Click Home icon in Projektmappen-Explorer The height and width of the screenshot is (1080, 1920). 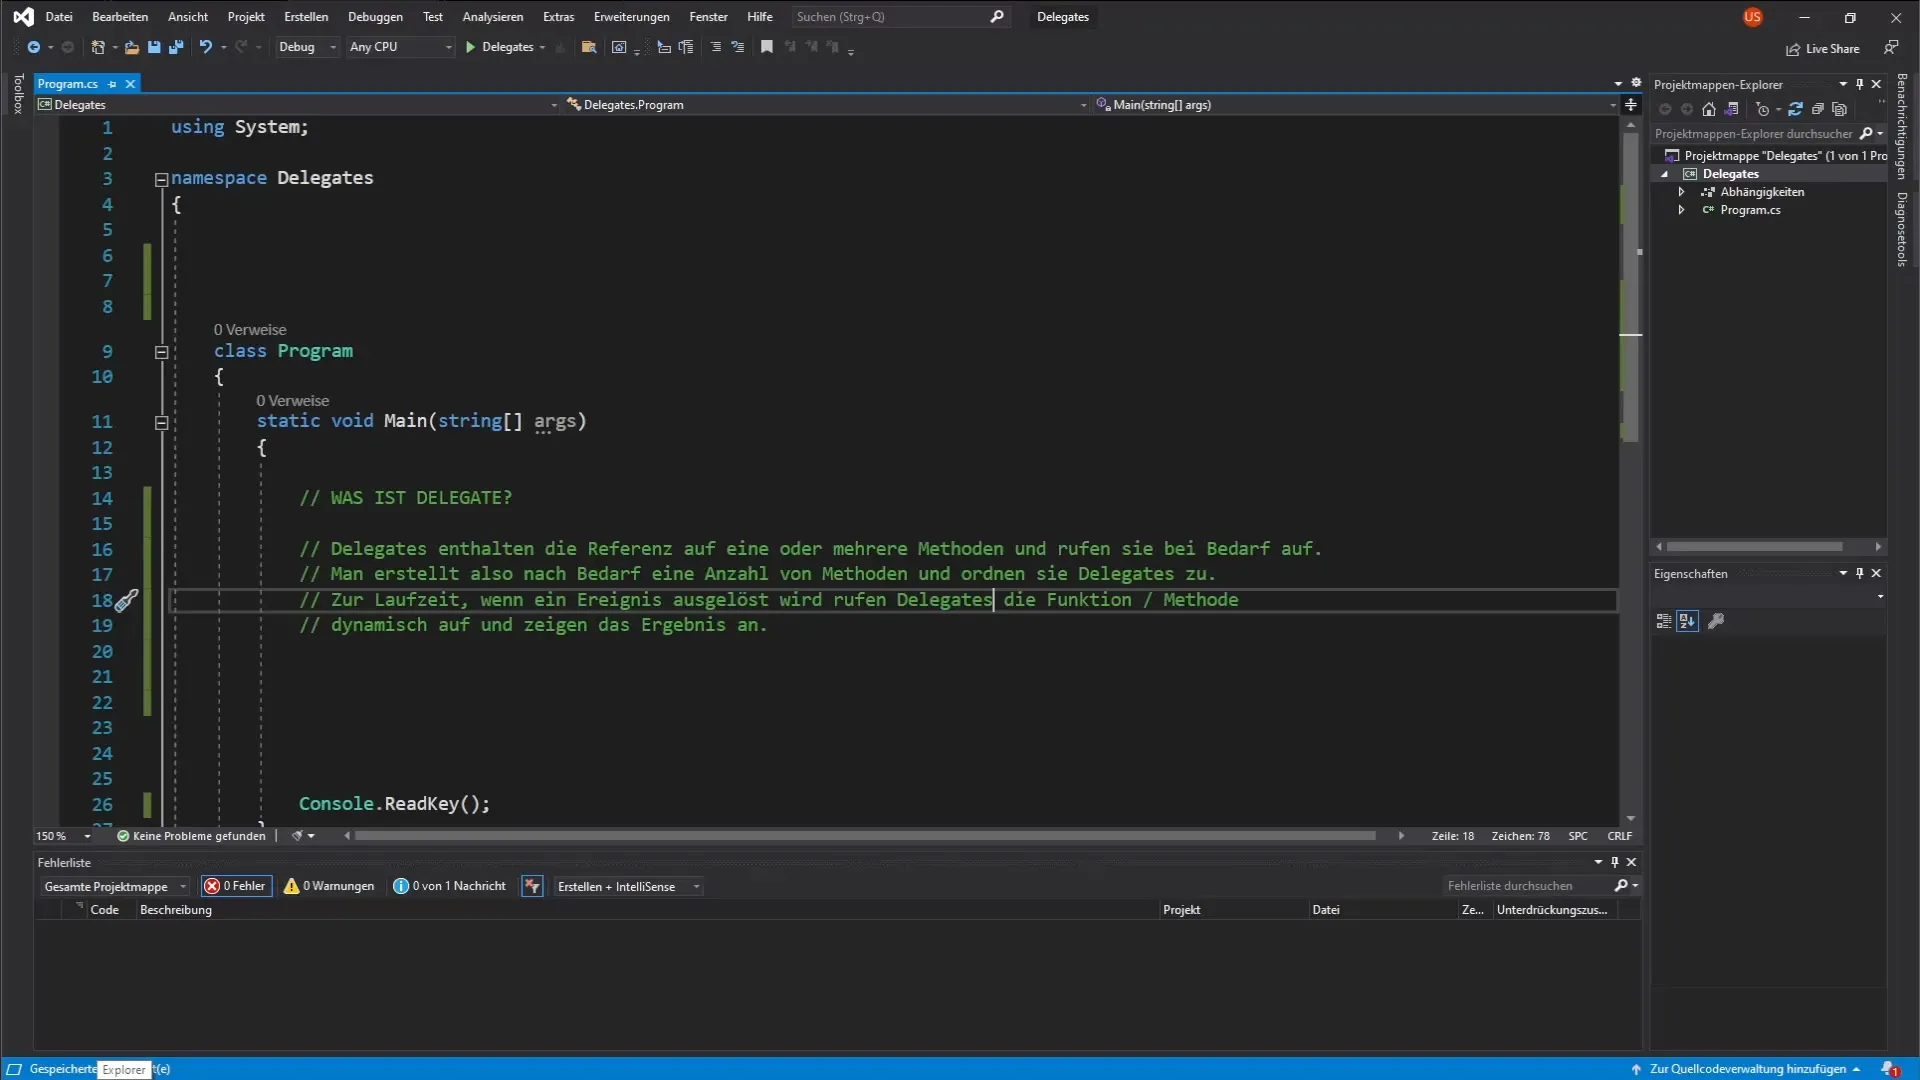click(1709, 109)
